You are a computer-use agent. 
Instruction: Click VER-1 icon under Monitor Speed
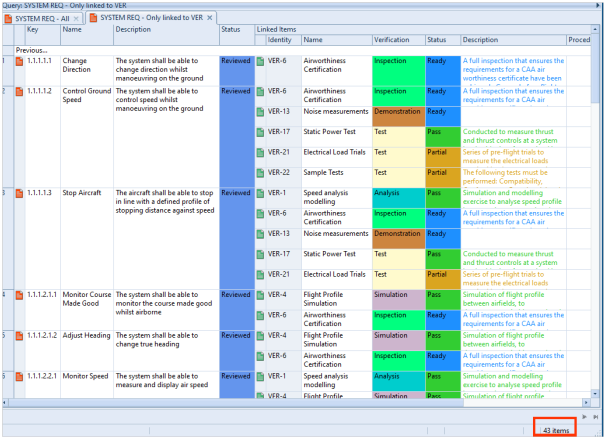[260, 376]
